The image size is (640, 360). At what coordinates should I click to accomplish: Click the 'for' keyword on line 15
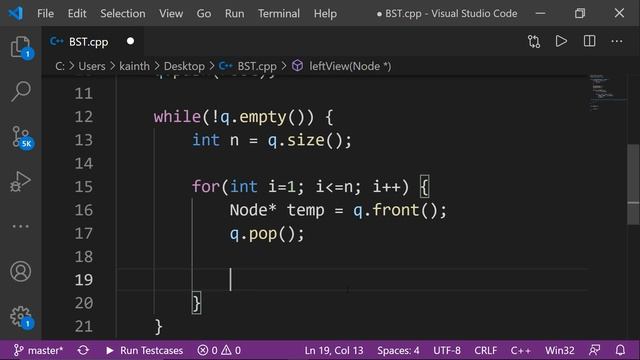(206, 187)
